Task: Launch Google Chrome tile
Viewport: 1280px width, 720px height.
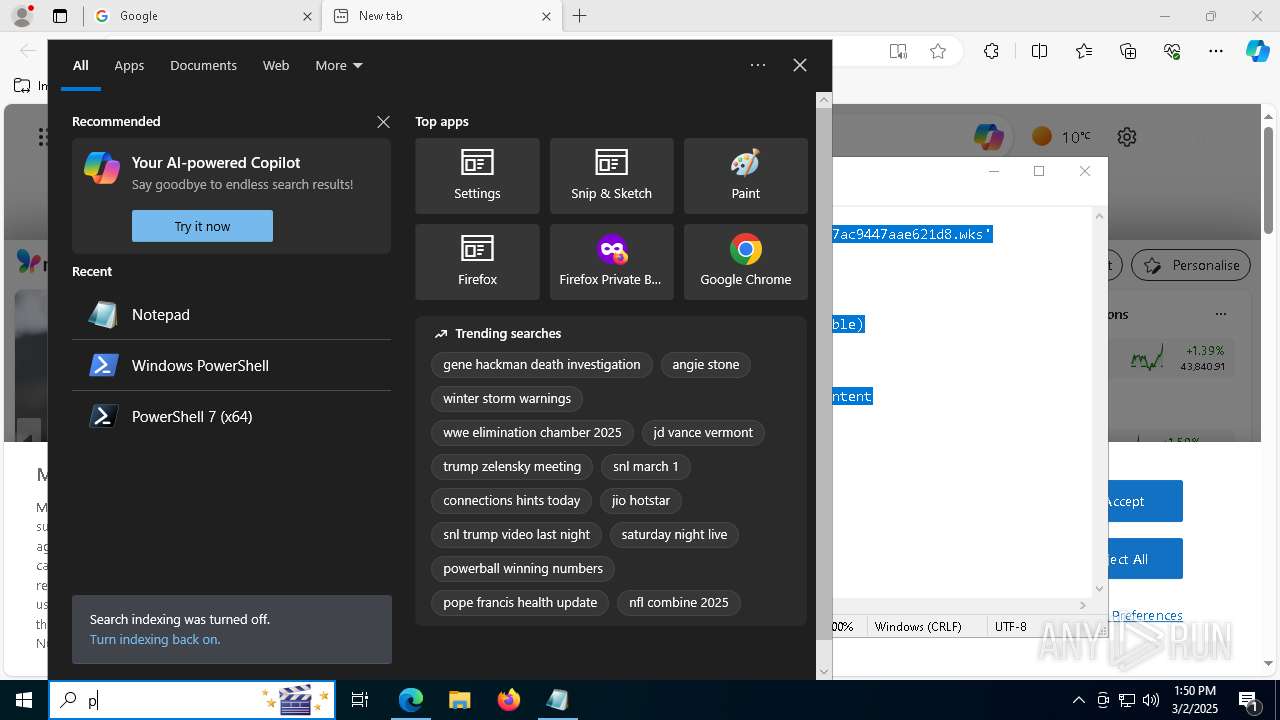Action: (745, 262)
